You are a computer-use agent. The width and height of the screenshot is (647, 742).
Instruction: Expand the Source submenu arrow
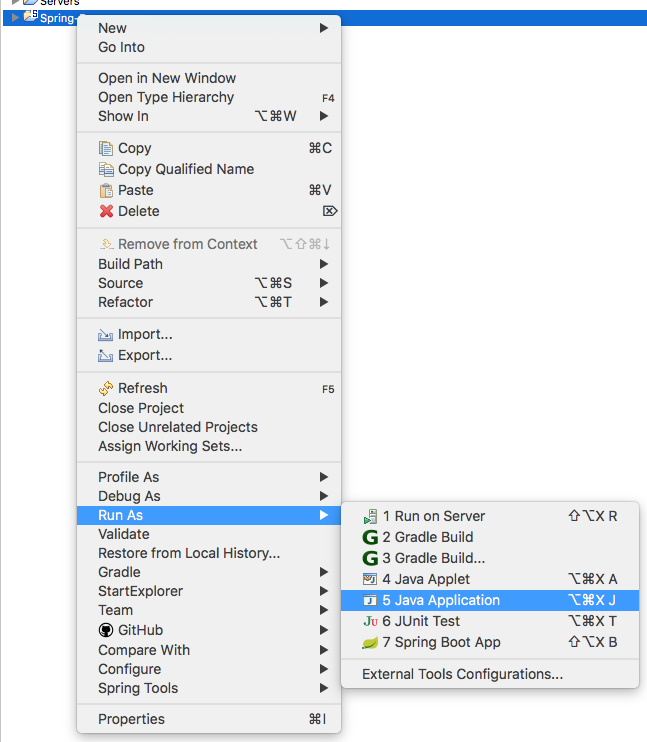point(324,283)
